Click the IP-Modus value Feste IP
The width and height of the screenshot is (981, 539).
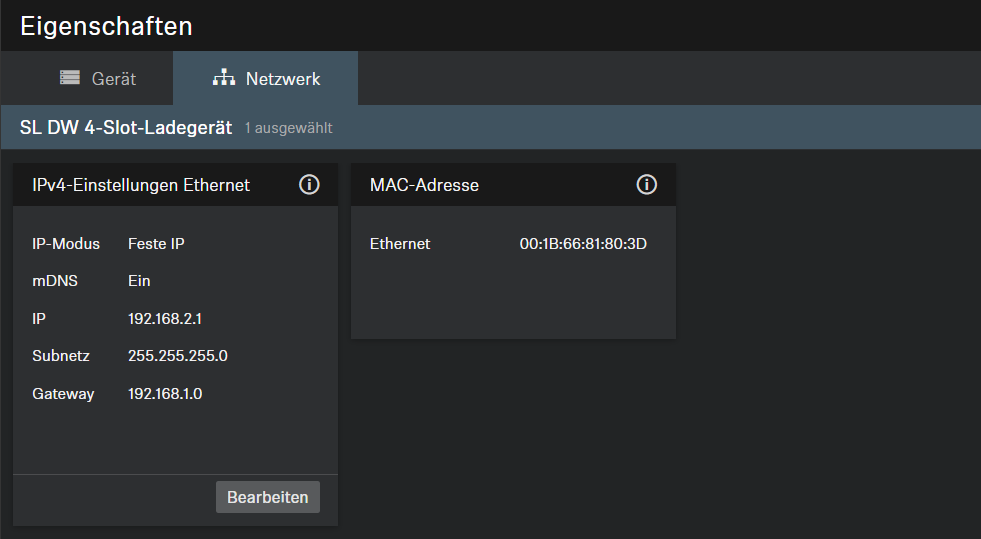click(x=156, y=243)
